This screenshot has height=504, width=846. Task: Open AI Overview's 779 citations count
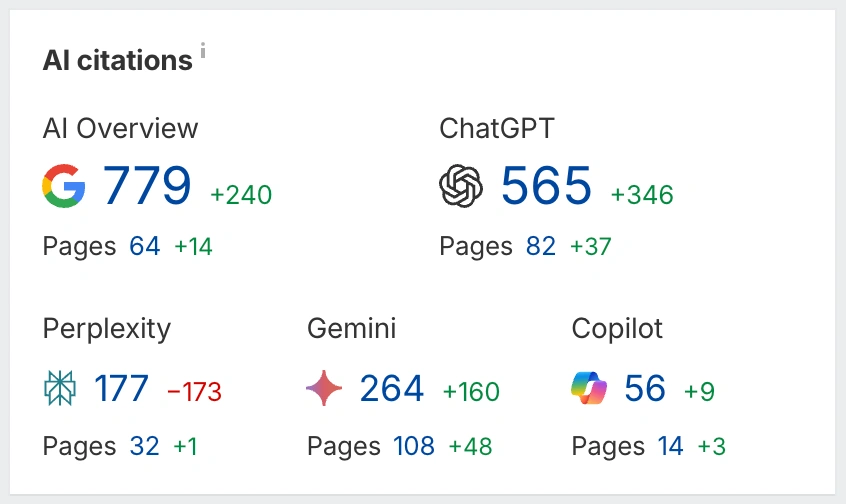pos(147,186)
